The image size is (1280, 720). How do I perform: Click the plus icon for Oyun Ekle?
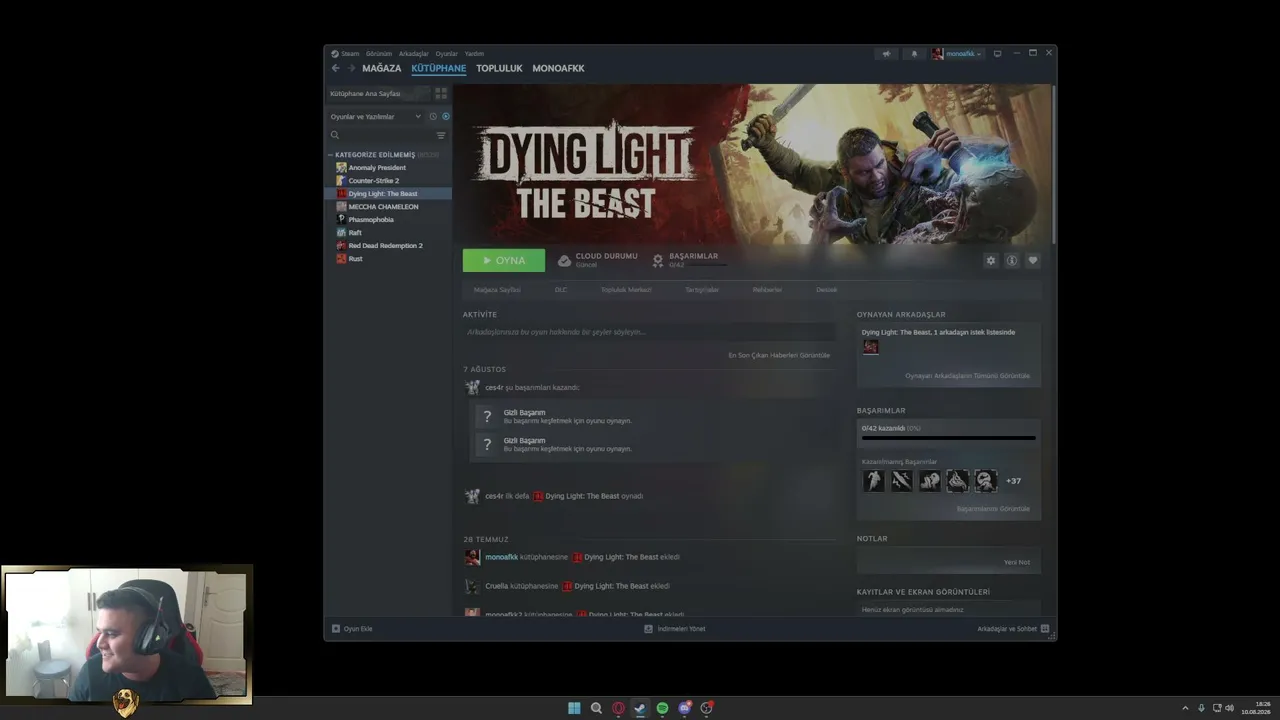pyautogui.click(x=336, y=629)
